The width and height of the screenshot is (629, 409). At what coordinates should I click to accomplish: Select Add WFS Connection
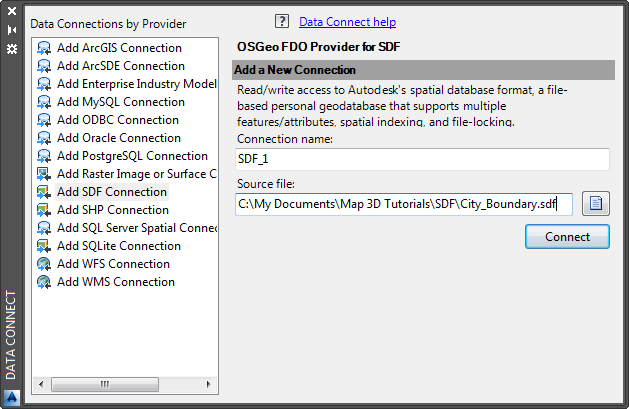click(x=113, y=264)
